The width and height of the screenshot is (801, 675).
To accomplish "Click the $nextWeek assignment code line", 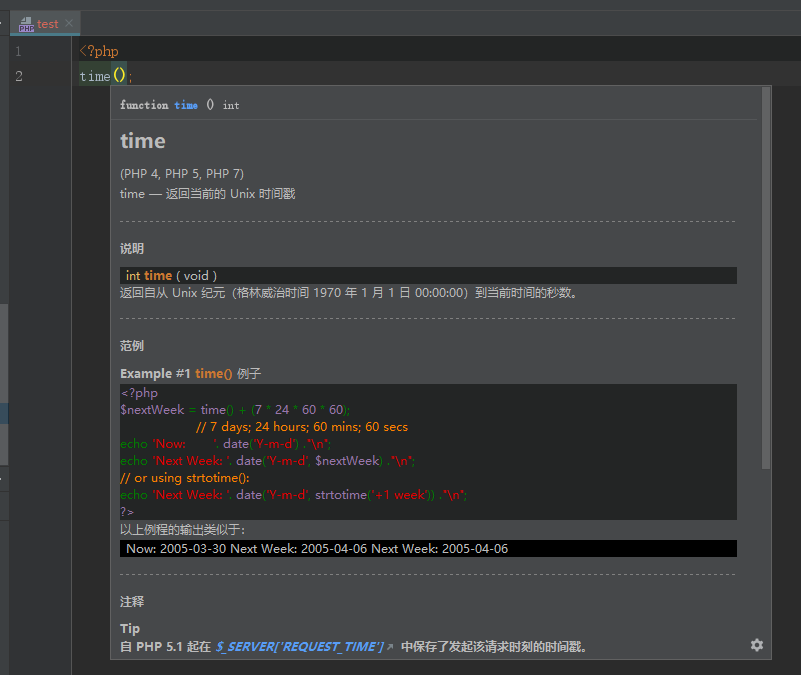I will pyautogui.click(x=235, y=410).
